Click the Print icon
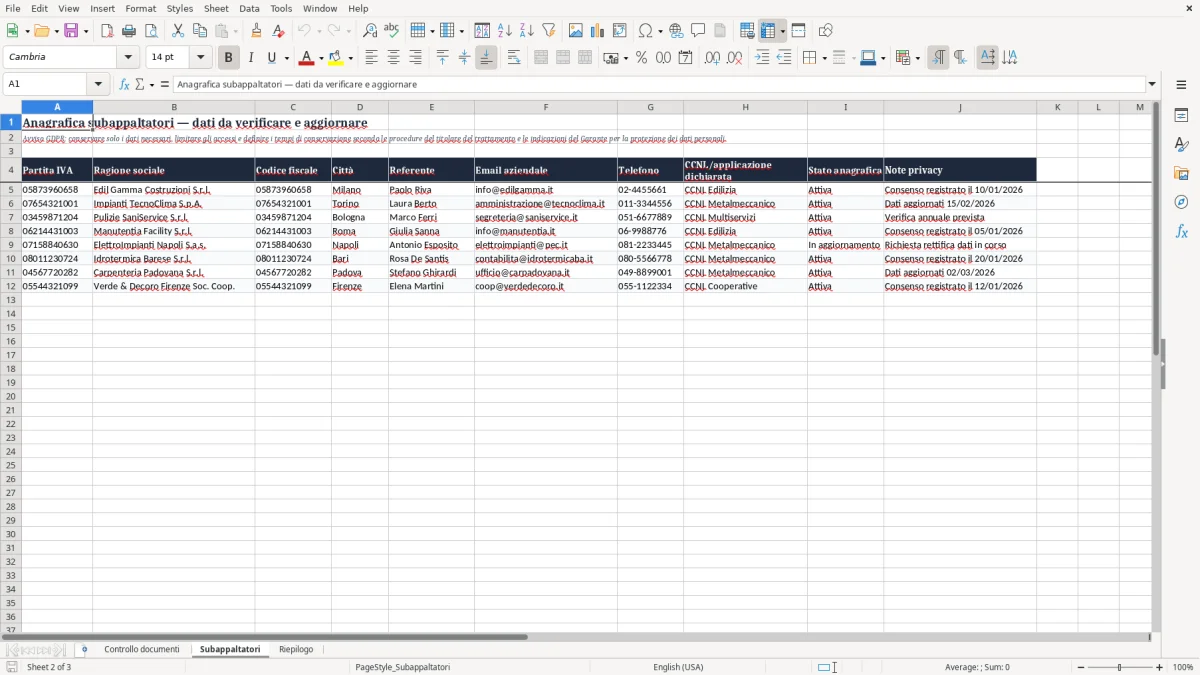This screenshot has width=1200, height=675. pos(129,31)
